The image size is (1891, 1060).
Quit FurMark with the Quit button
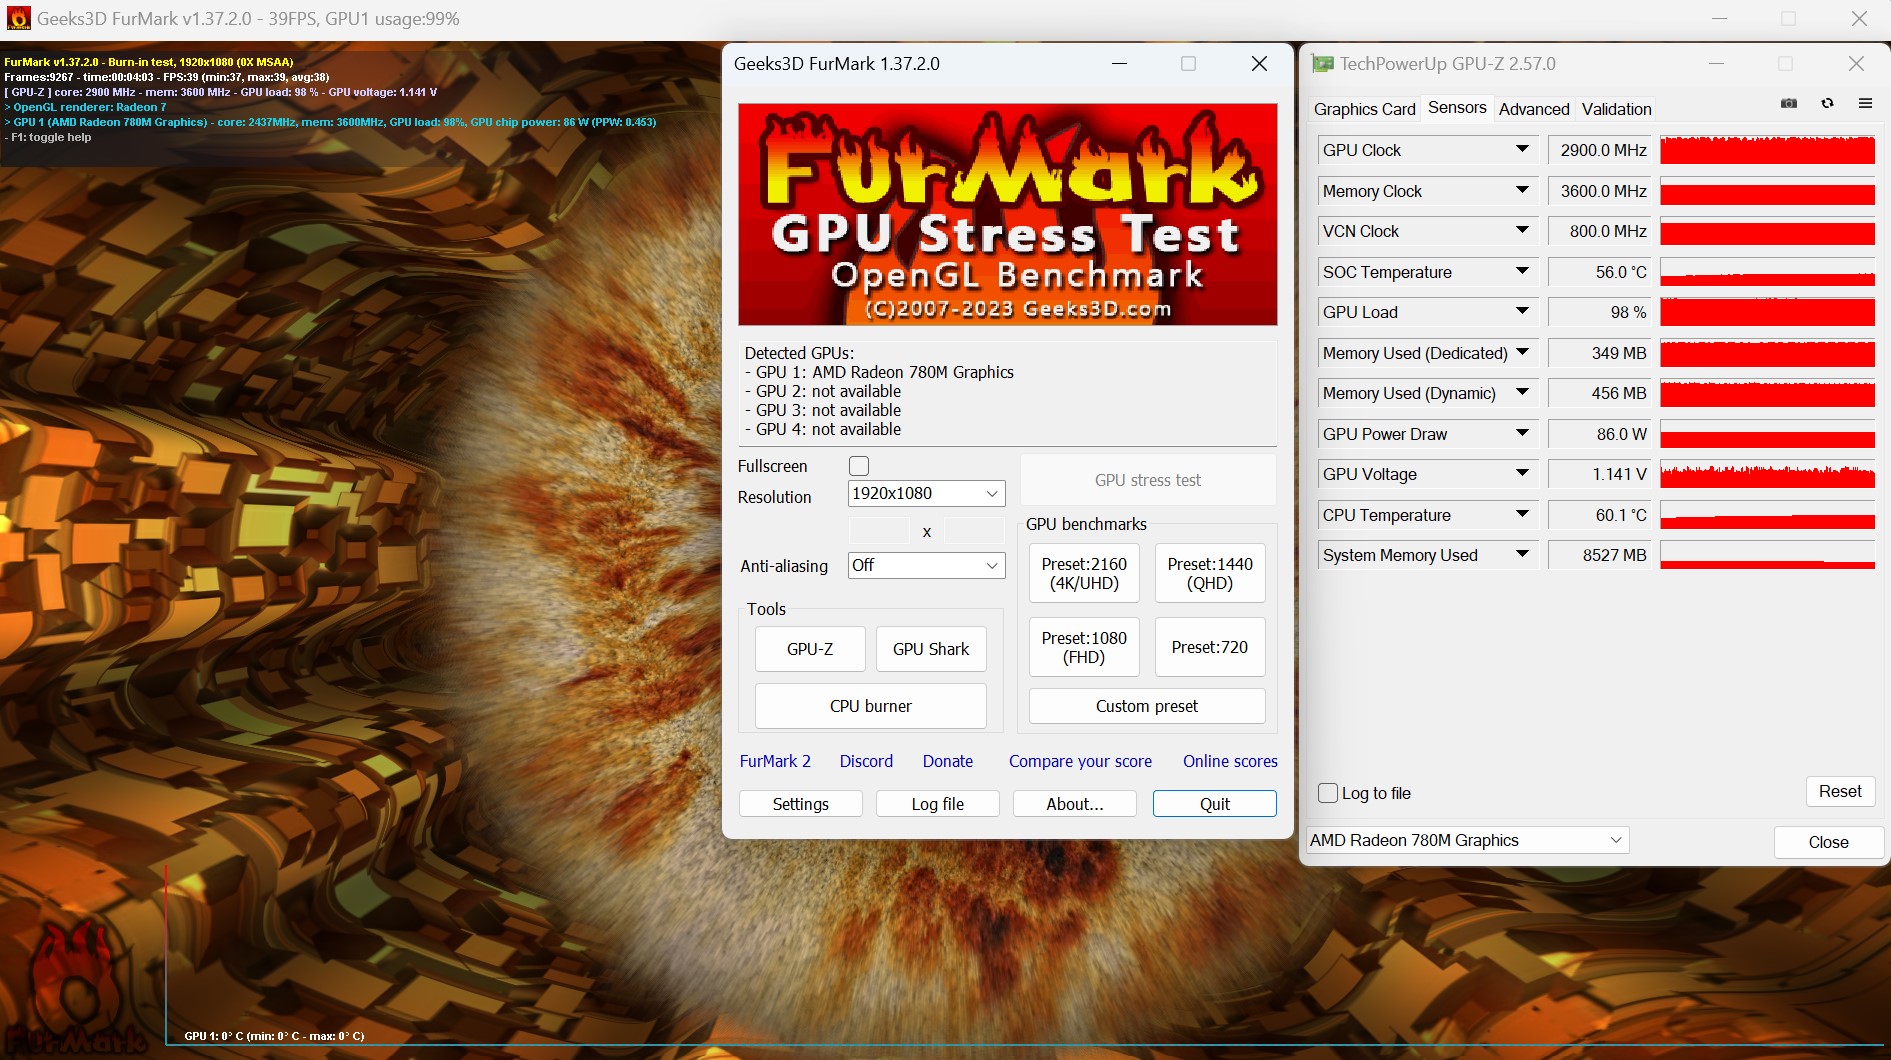[1215, 804]
